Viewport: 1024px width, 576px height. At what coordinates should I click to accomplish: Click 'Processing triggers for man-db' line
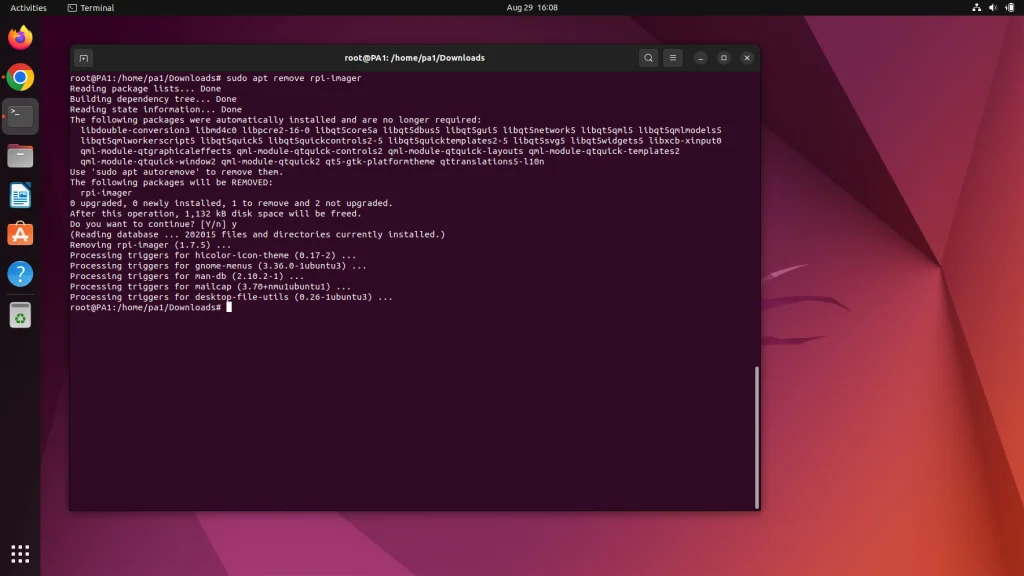(187, 276)
